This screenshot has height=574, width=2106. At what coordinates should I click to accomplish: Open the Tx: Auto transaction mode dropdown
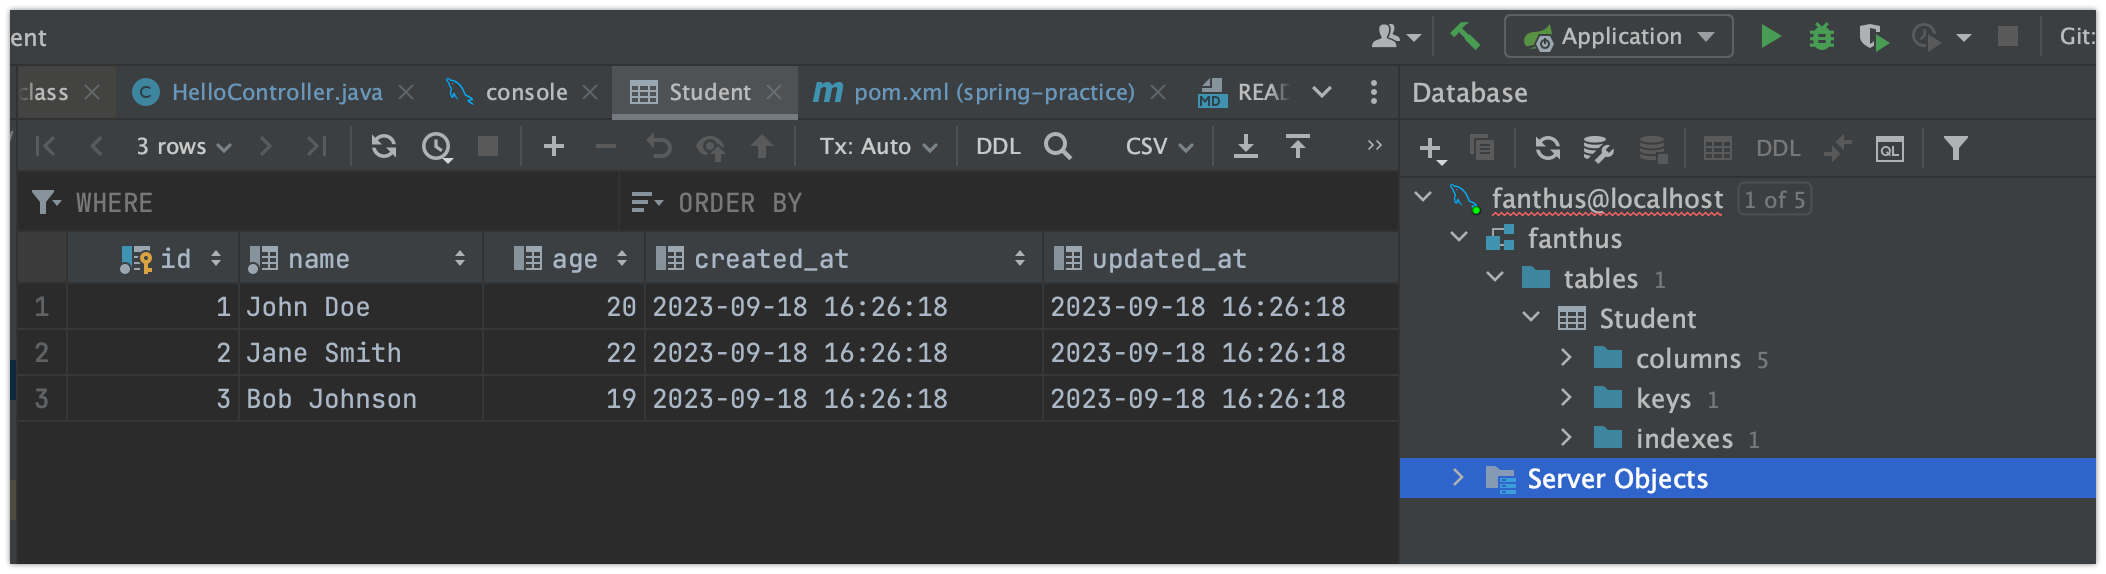pyautogui.click(x=878, y=147)
